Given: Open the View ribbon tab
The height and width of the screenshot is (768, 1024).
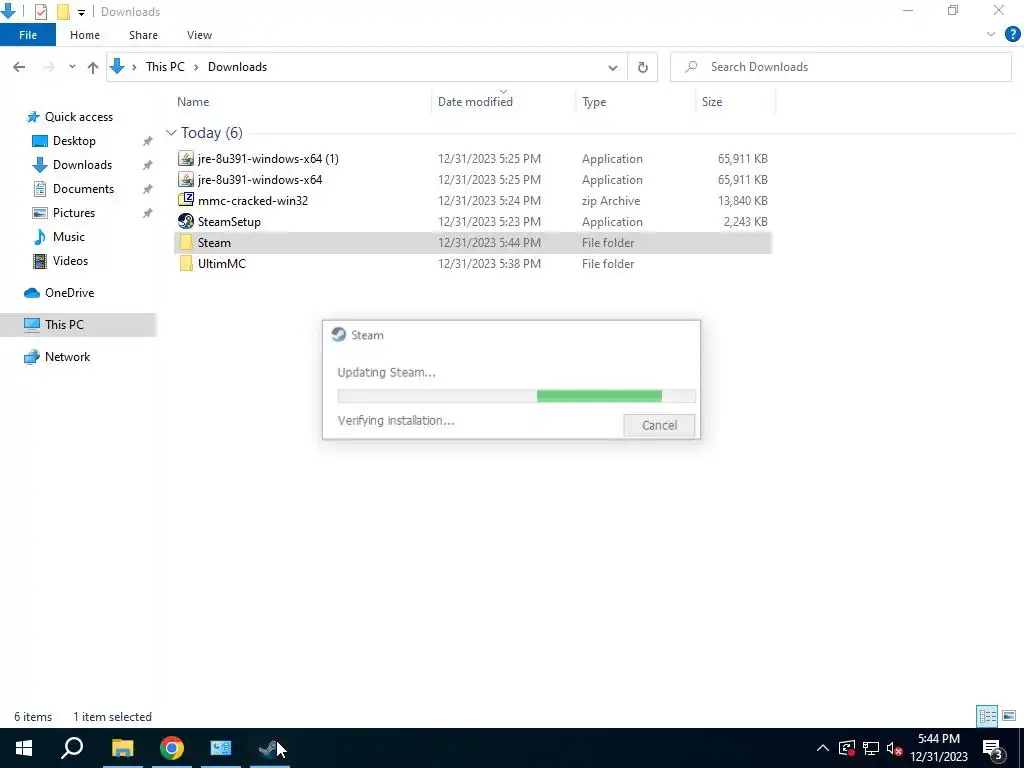Looking at the screenshot, I should (199, 35).
